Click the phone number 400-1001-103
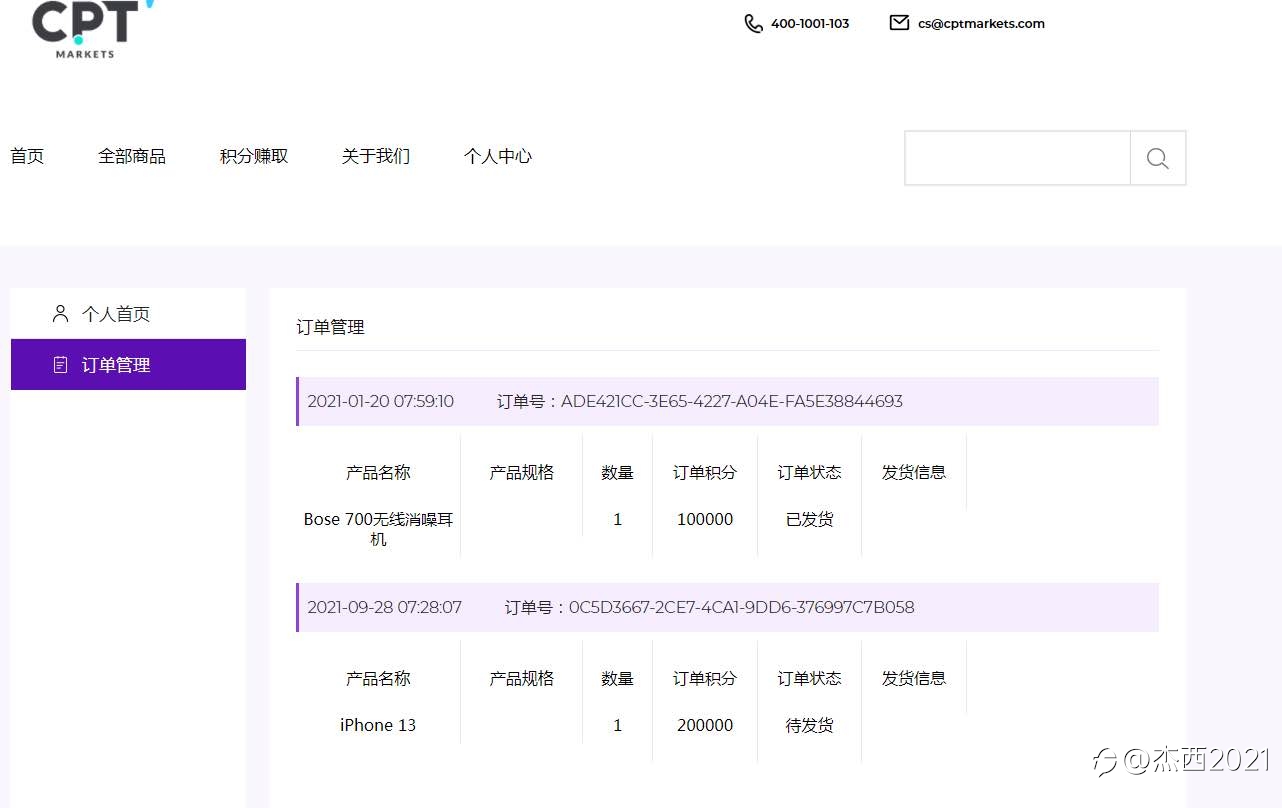The image size is (1282, 808). click(810, 24)
